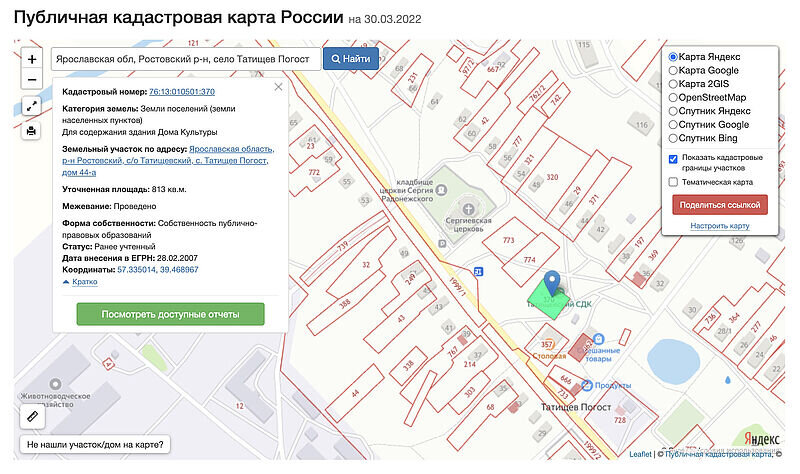Click the blue location pin marker

click(x=552, y=283)
